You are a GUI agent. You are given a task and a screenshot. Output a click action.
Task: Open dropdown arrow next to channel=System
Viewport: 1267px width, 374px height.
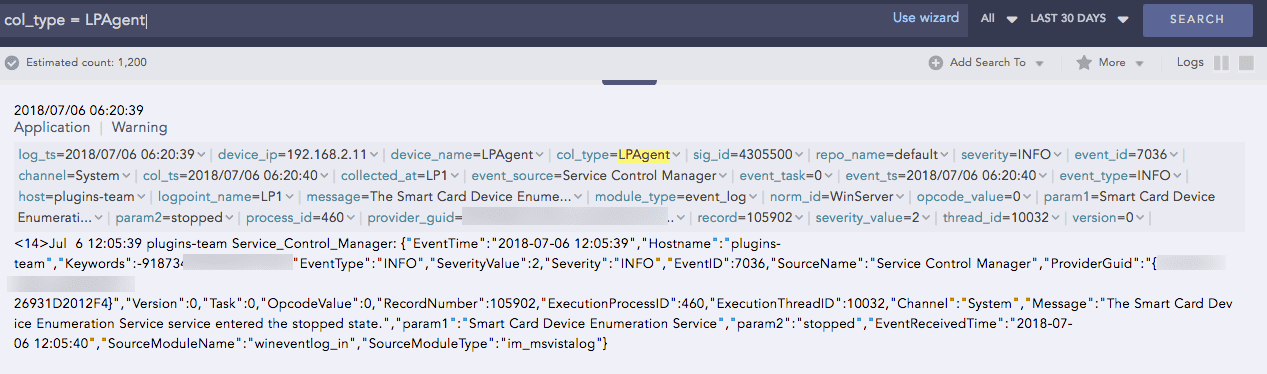[x=127, y=176]
